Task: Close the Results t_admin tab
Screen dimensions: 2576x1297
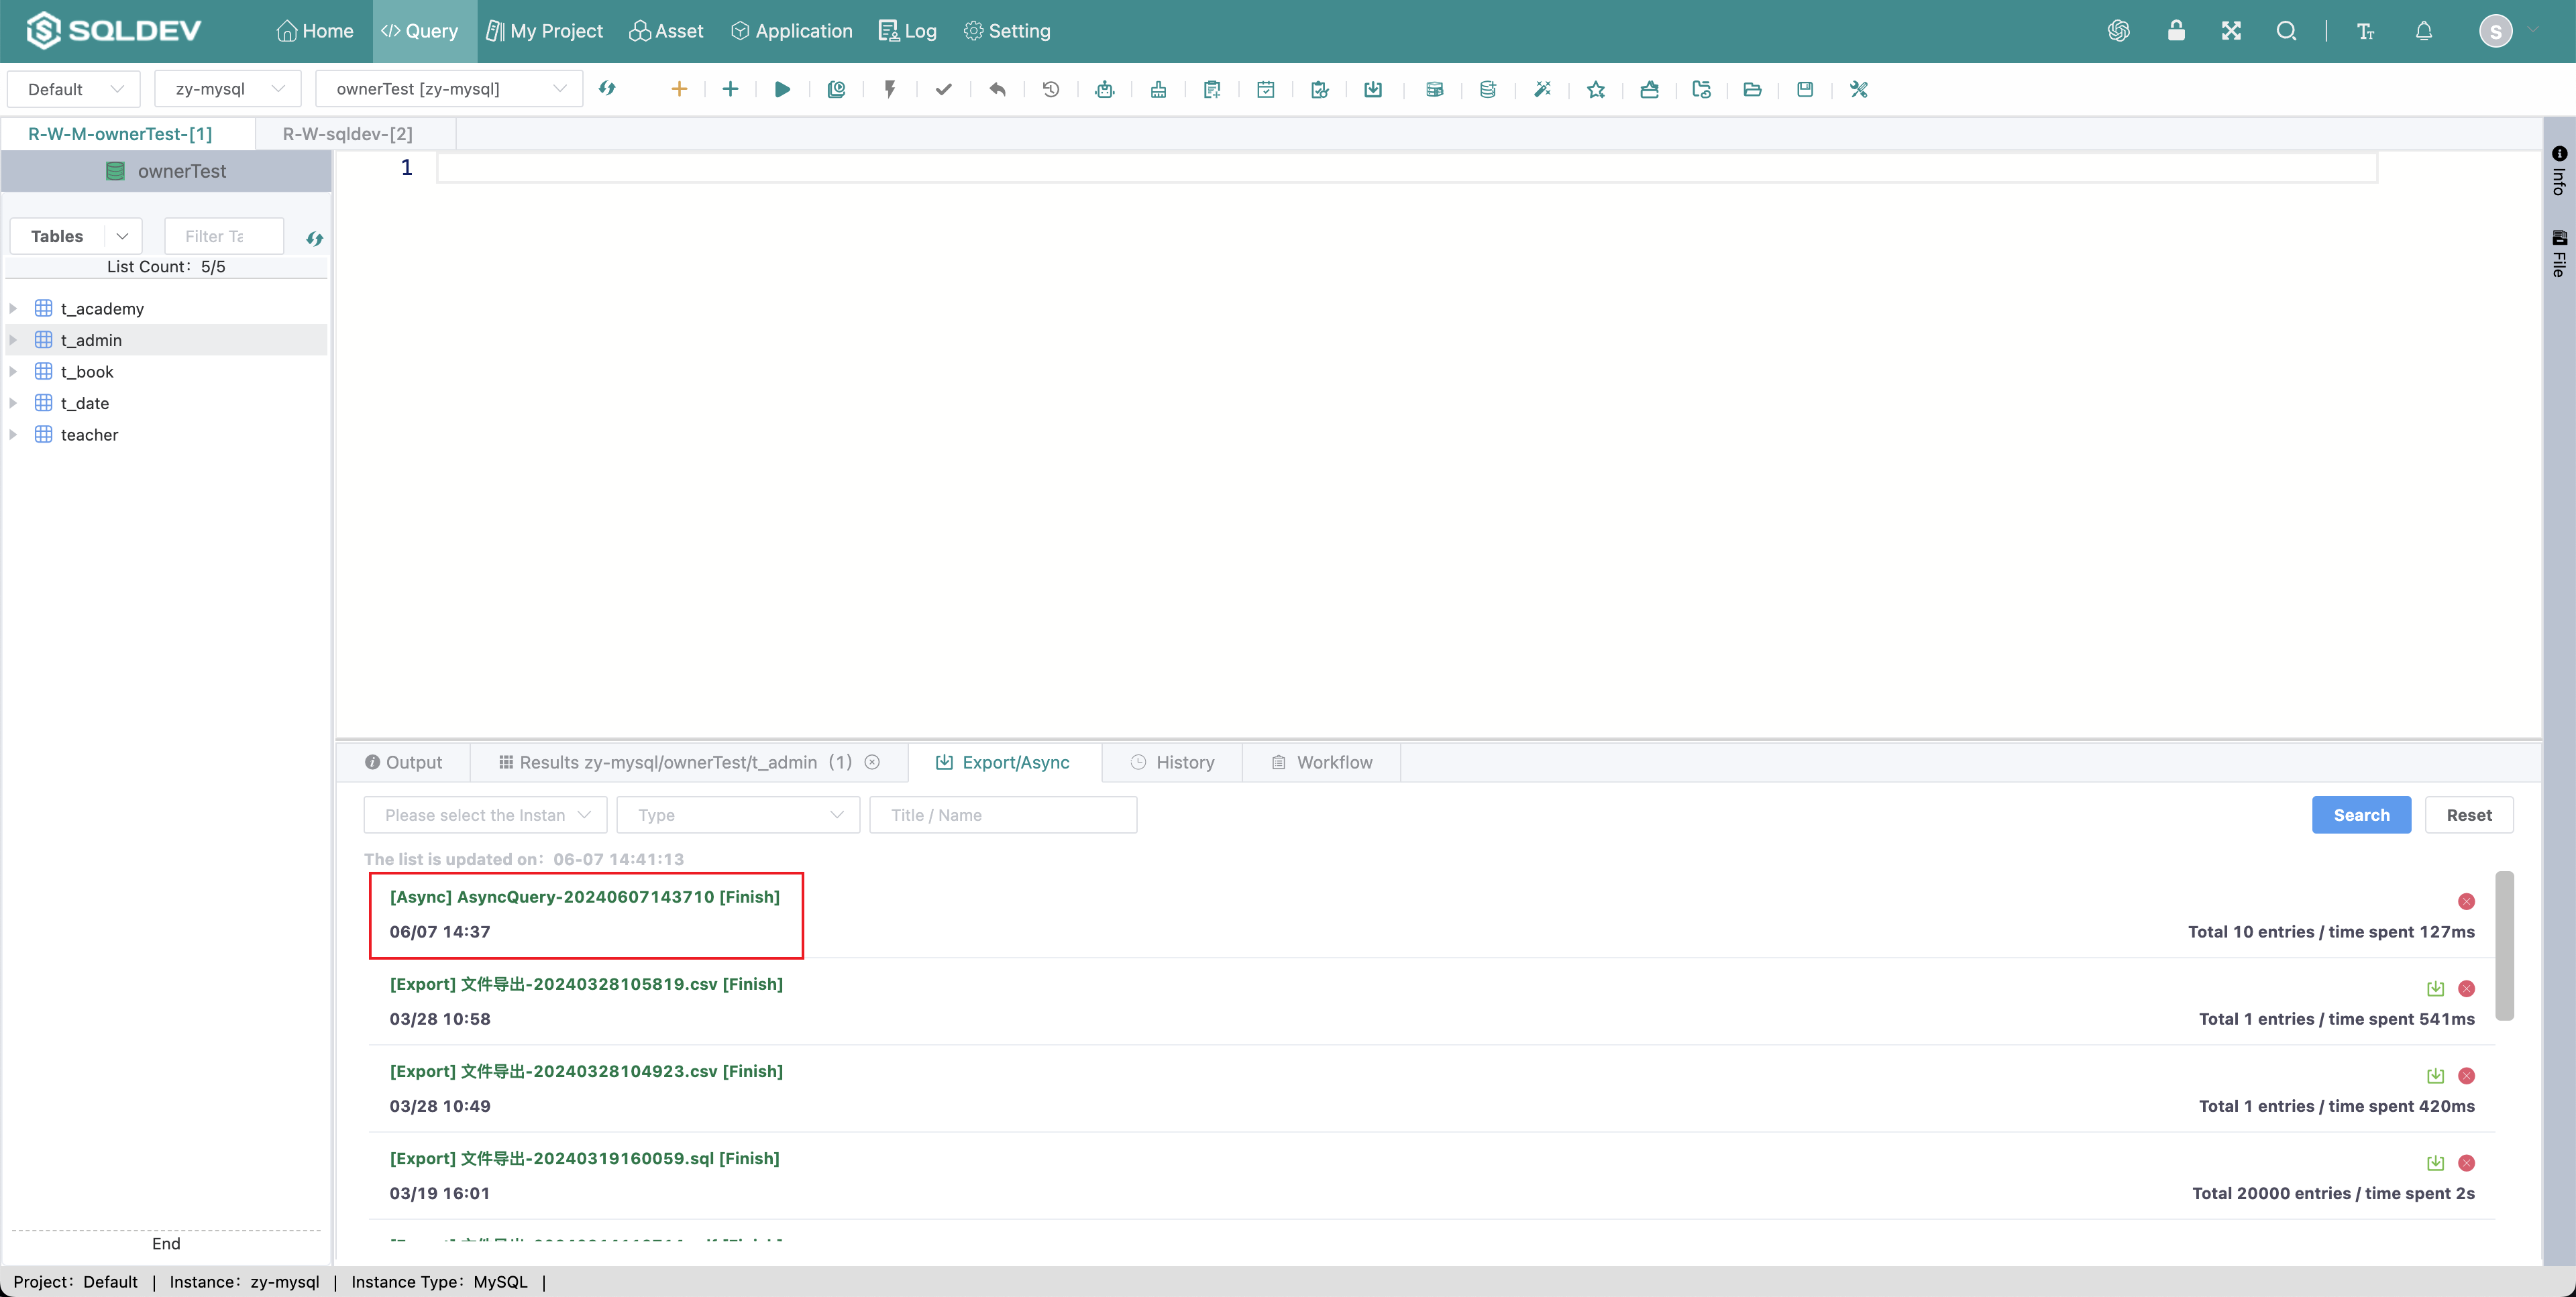Action: click(x=872, y=762)
